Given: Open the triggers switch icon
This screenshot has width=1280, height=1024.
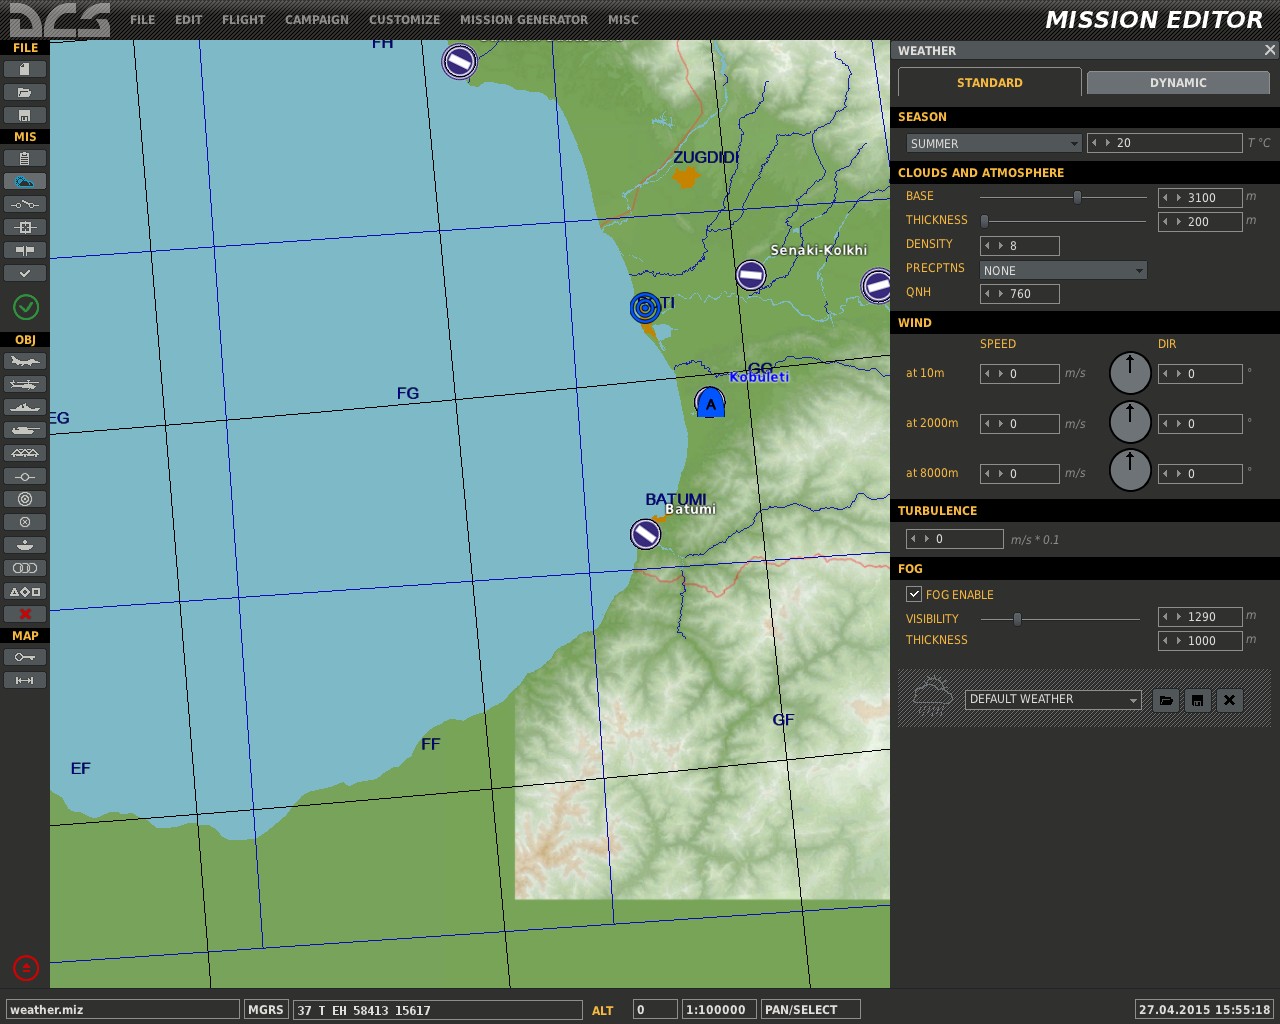Looking at the screenshot, I should (25, 204).
